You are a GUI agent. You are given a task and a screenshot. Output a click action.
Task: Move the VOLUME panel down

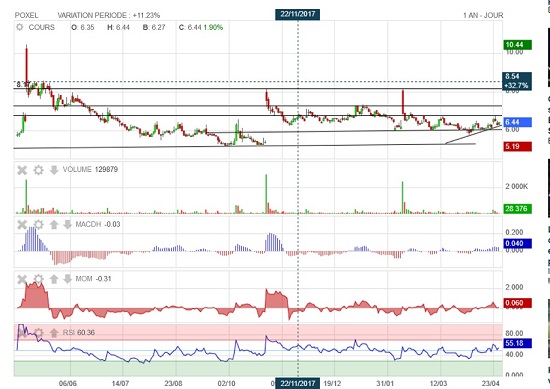[54, 170]
